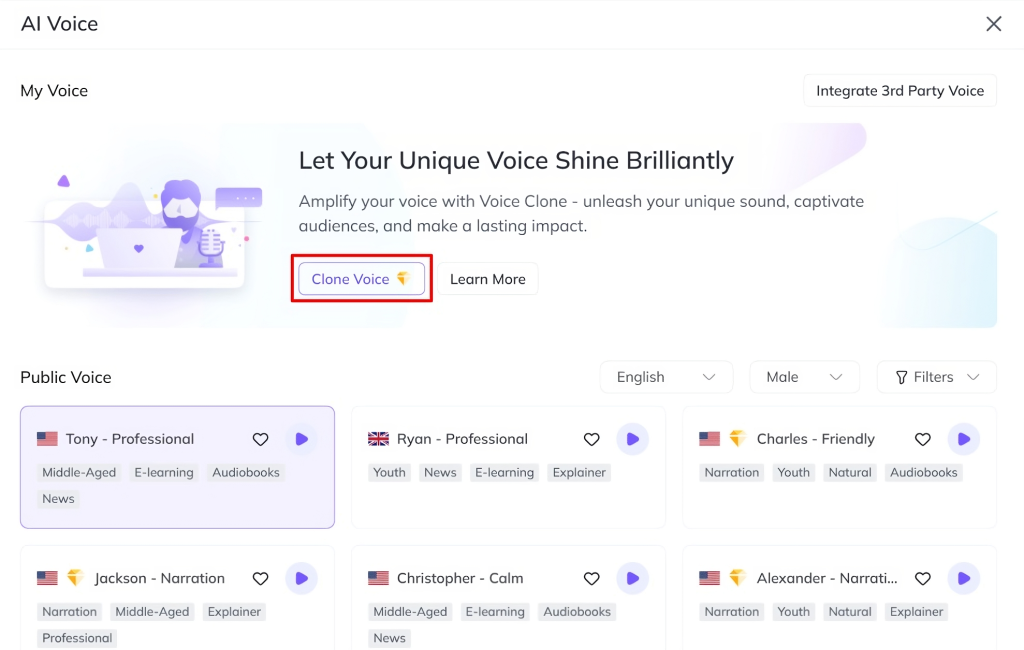The width and height of the screenshot is (1024, 650).
Task: Click the E-learning tag on Tony's card
Action: tap(164, 472)
